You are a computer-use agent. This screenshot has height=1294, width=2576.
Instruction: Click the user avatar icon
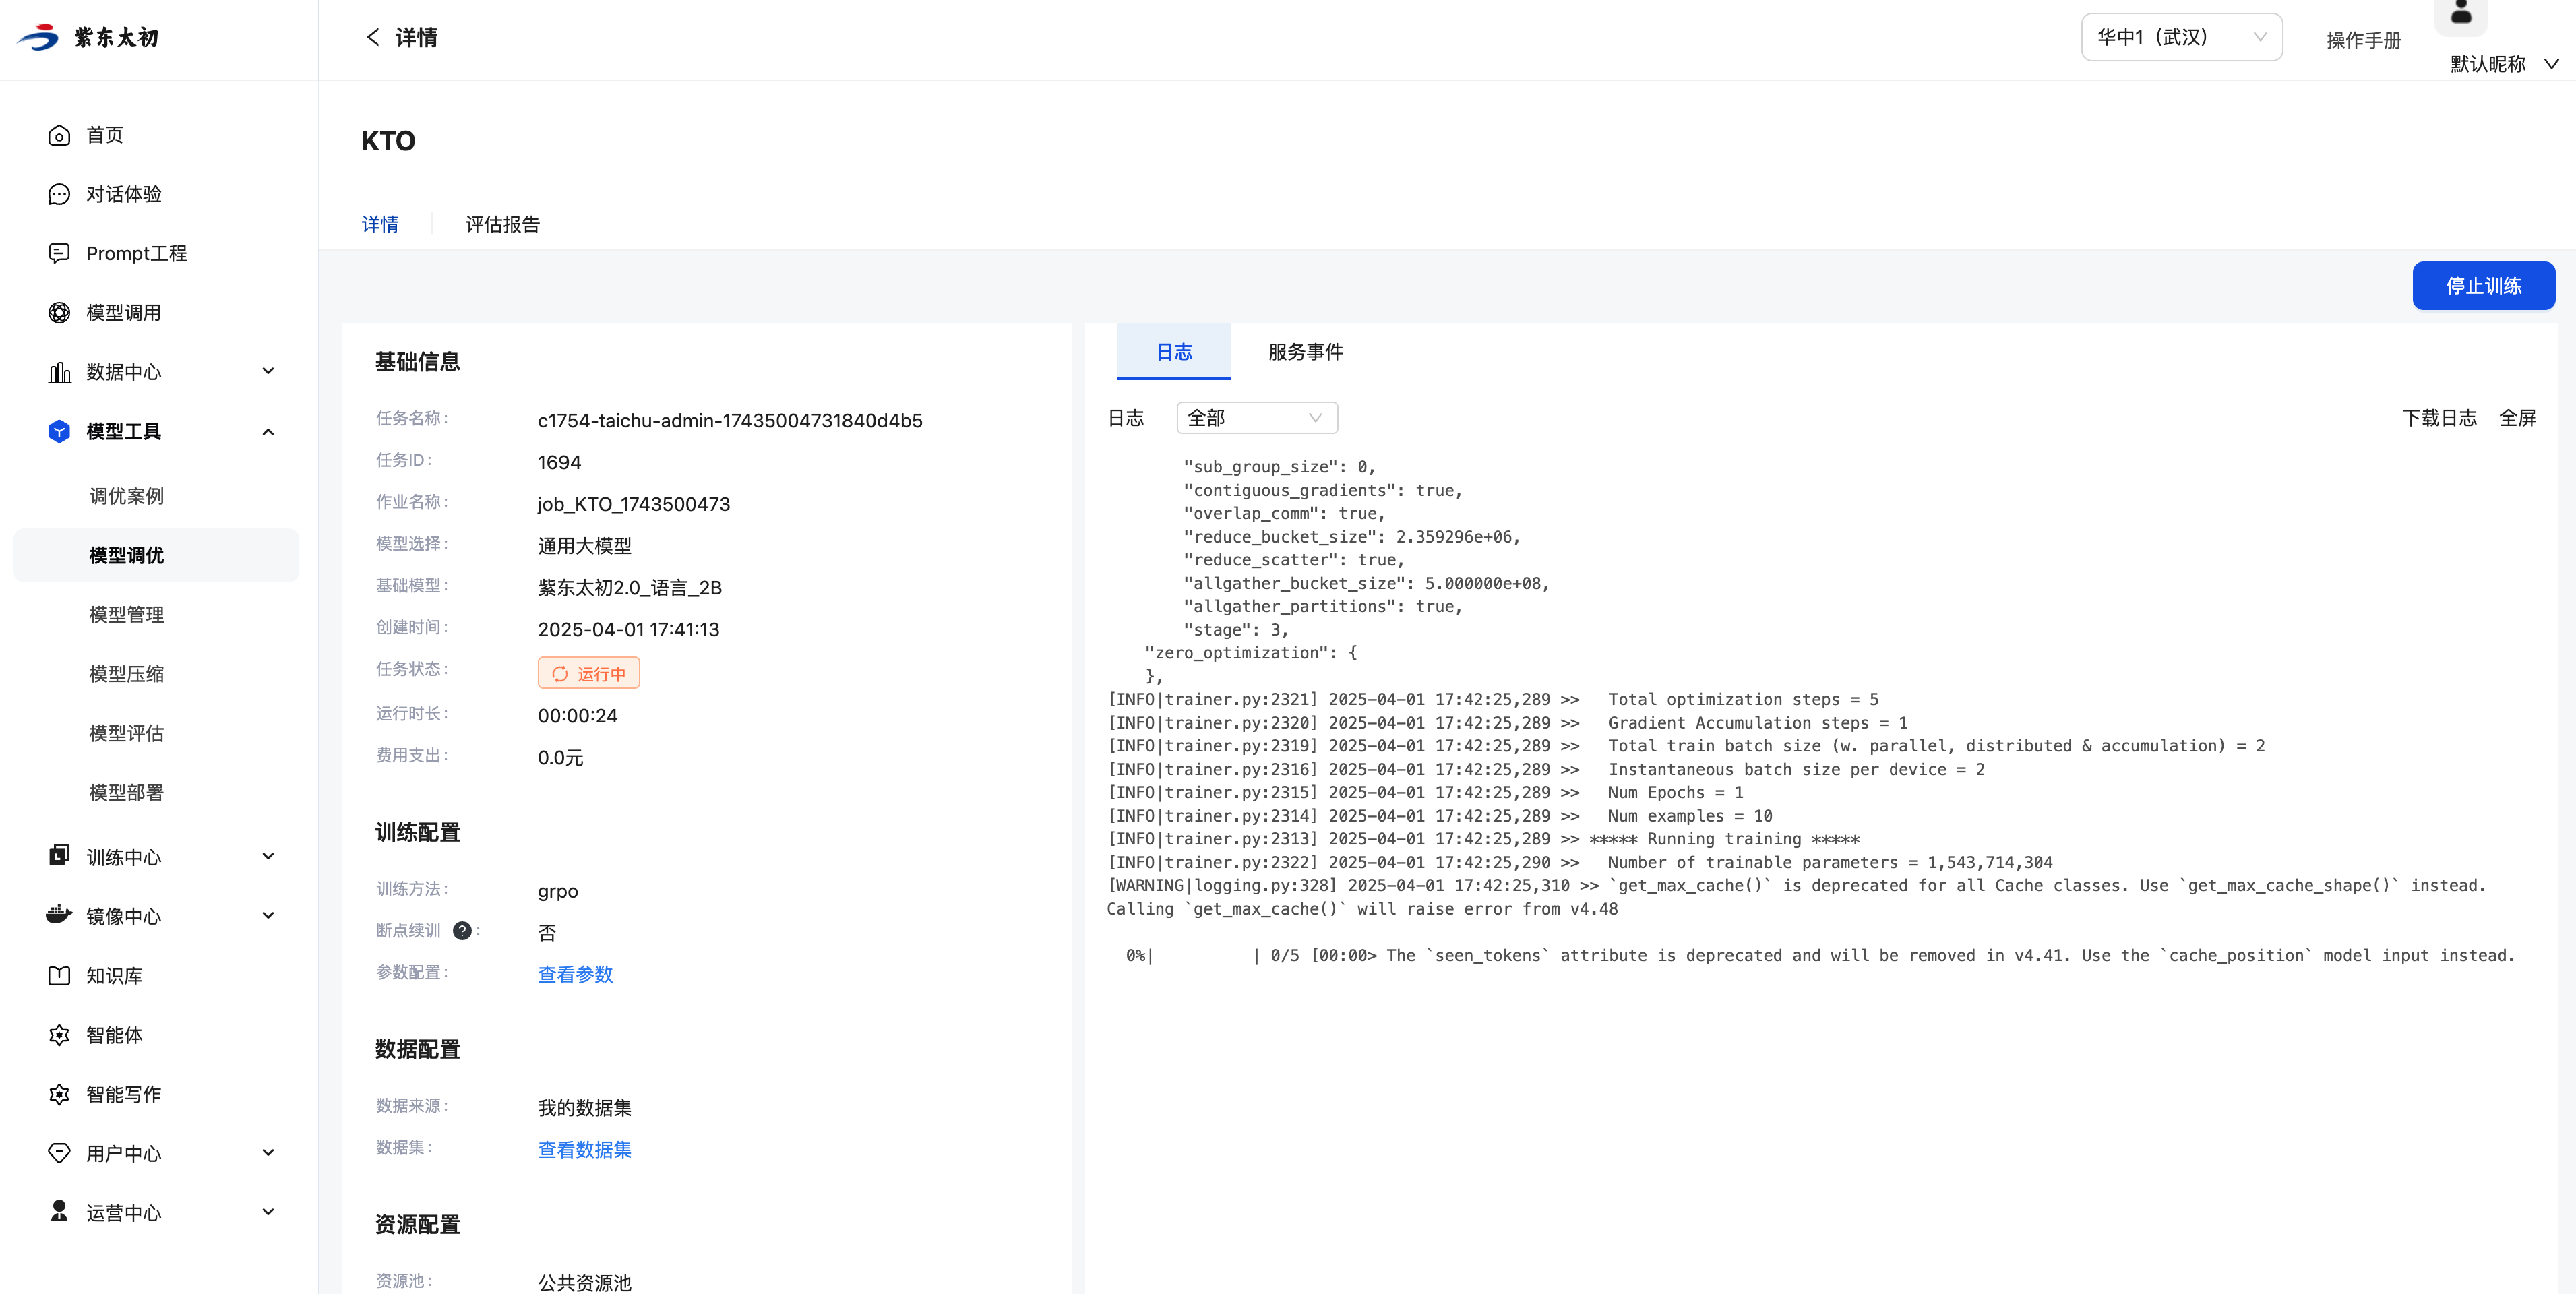click(2461, 14)
